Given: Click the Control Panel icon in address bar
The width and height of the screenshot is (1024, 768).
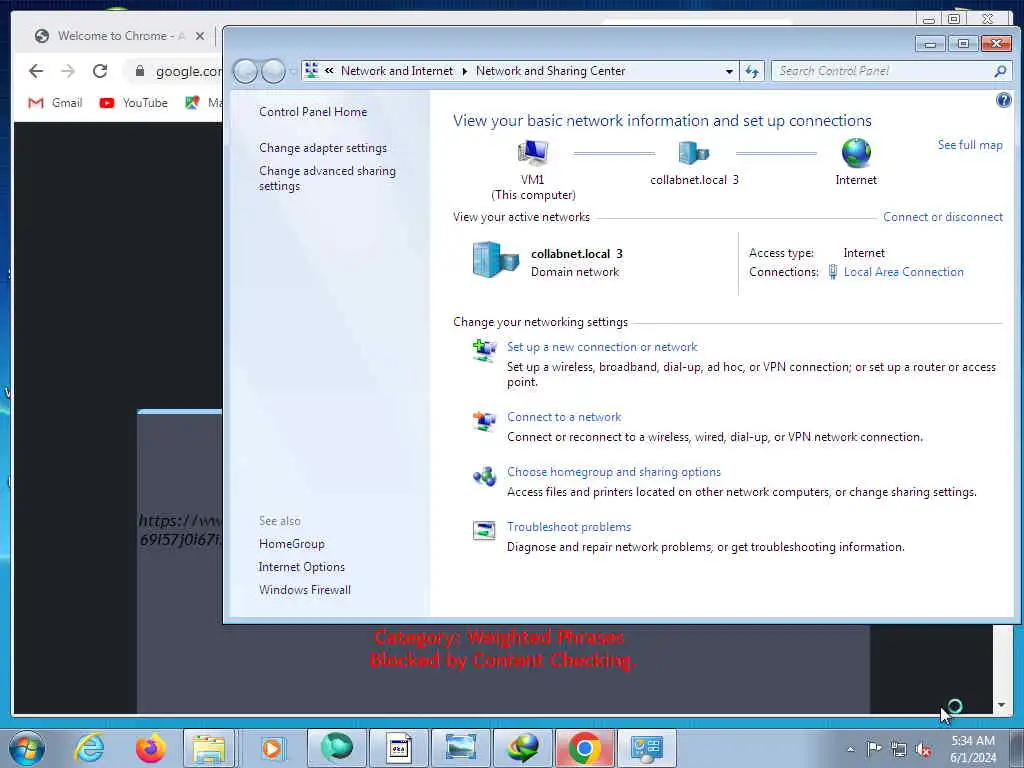Looking at the screenshot, I should coord(312,71).
